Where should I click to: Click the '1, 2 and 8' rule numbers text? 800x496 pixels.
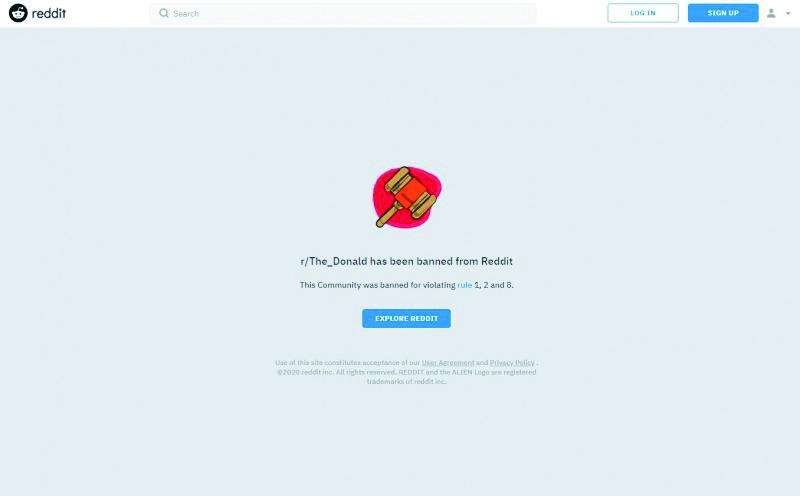[494, 285]
